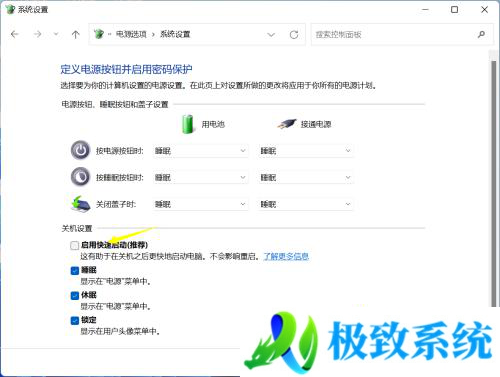This screenshot has height=377, width=500.
Task: Refresh the control panel page
Action: (x=294, y=34)
